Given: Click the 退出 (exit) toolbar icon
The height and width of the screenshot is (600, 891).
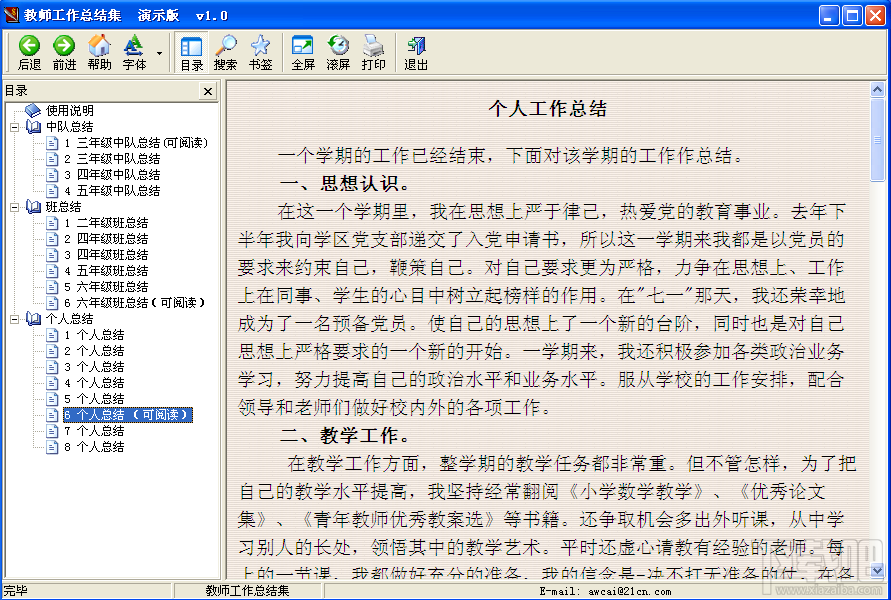Looking at the screenshot, I should pyautogui.click(x=418, y=46).
